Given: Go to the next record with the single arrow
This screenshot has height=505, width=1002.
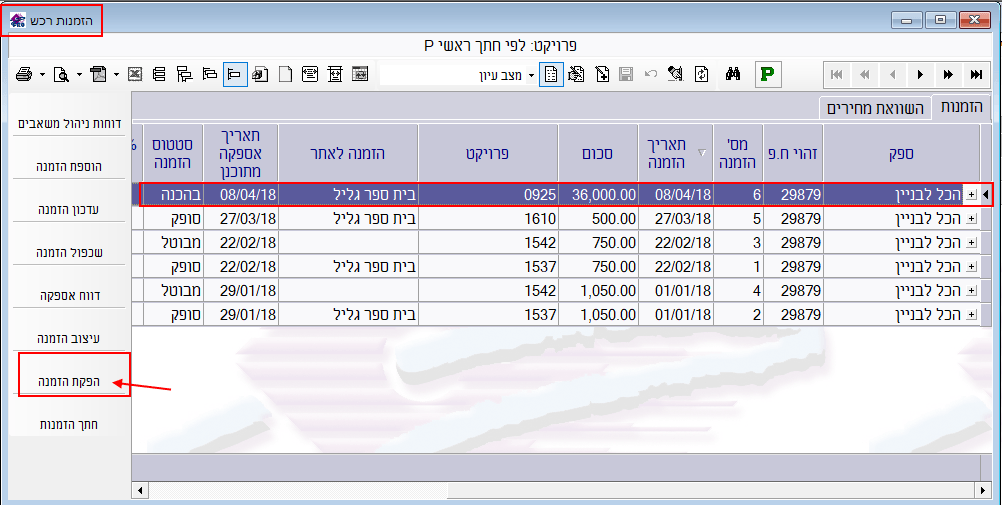Looking at the screenshot, I should [x=920, y=74].
